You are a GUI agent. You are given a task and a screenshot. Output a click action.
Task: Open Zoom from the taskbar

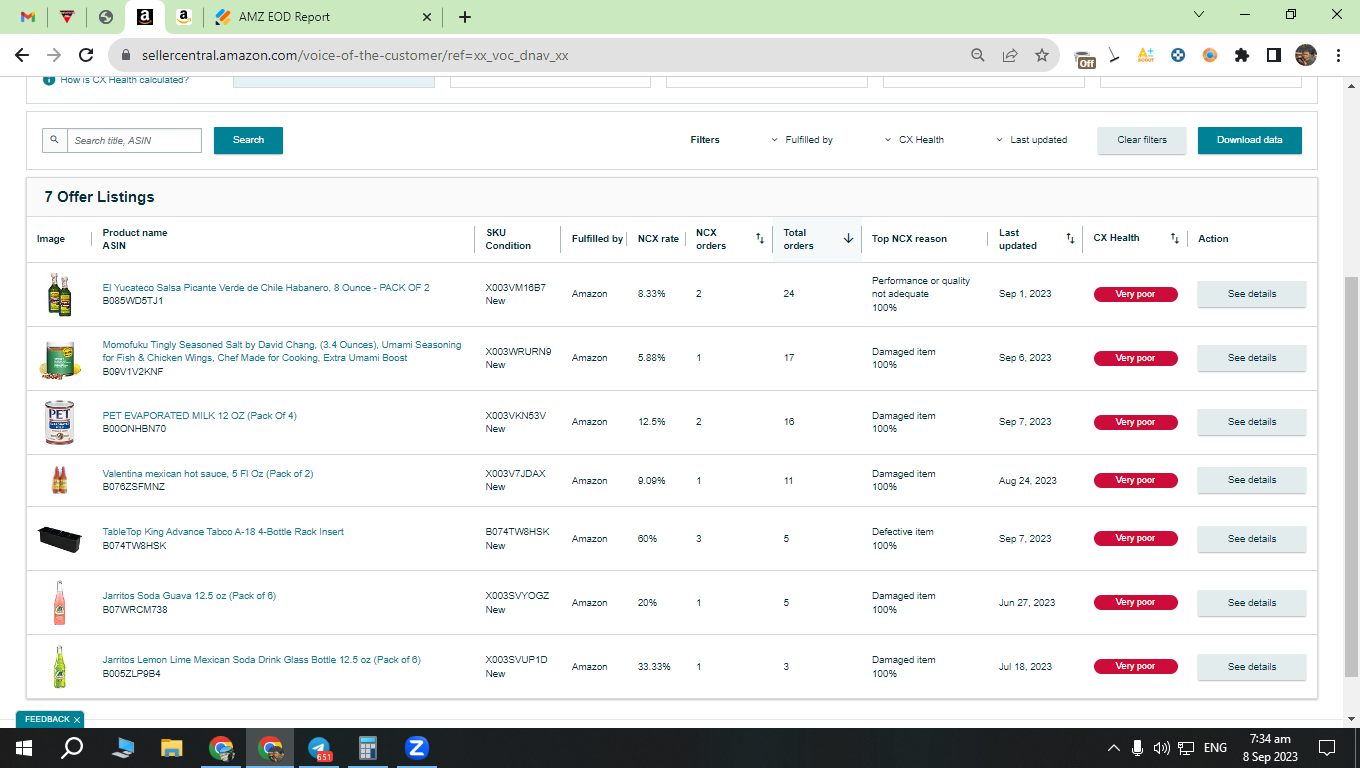coord(417,748)
